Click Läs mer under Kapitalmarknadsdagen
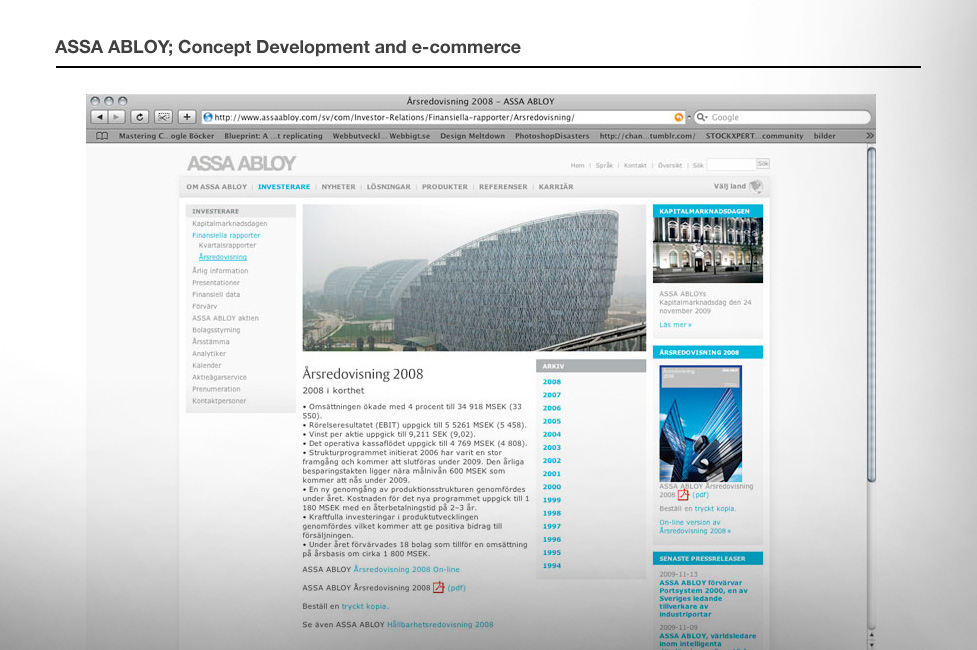Screen dimensions: 977x650 point(675,325)
